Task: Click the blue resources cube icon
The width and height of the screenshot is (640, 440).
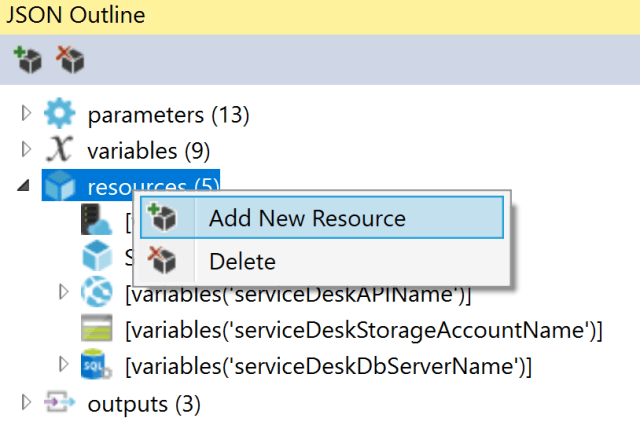Action: point(60,187)
